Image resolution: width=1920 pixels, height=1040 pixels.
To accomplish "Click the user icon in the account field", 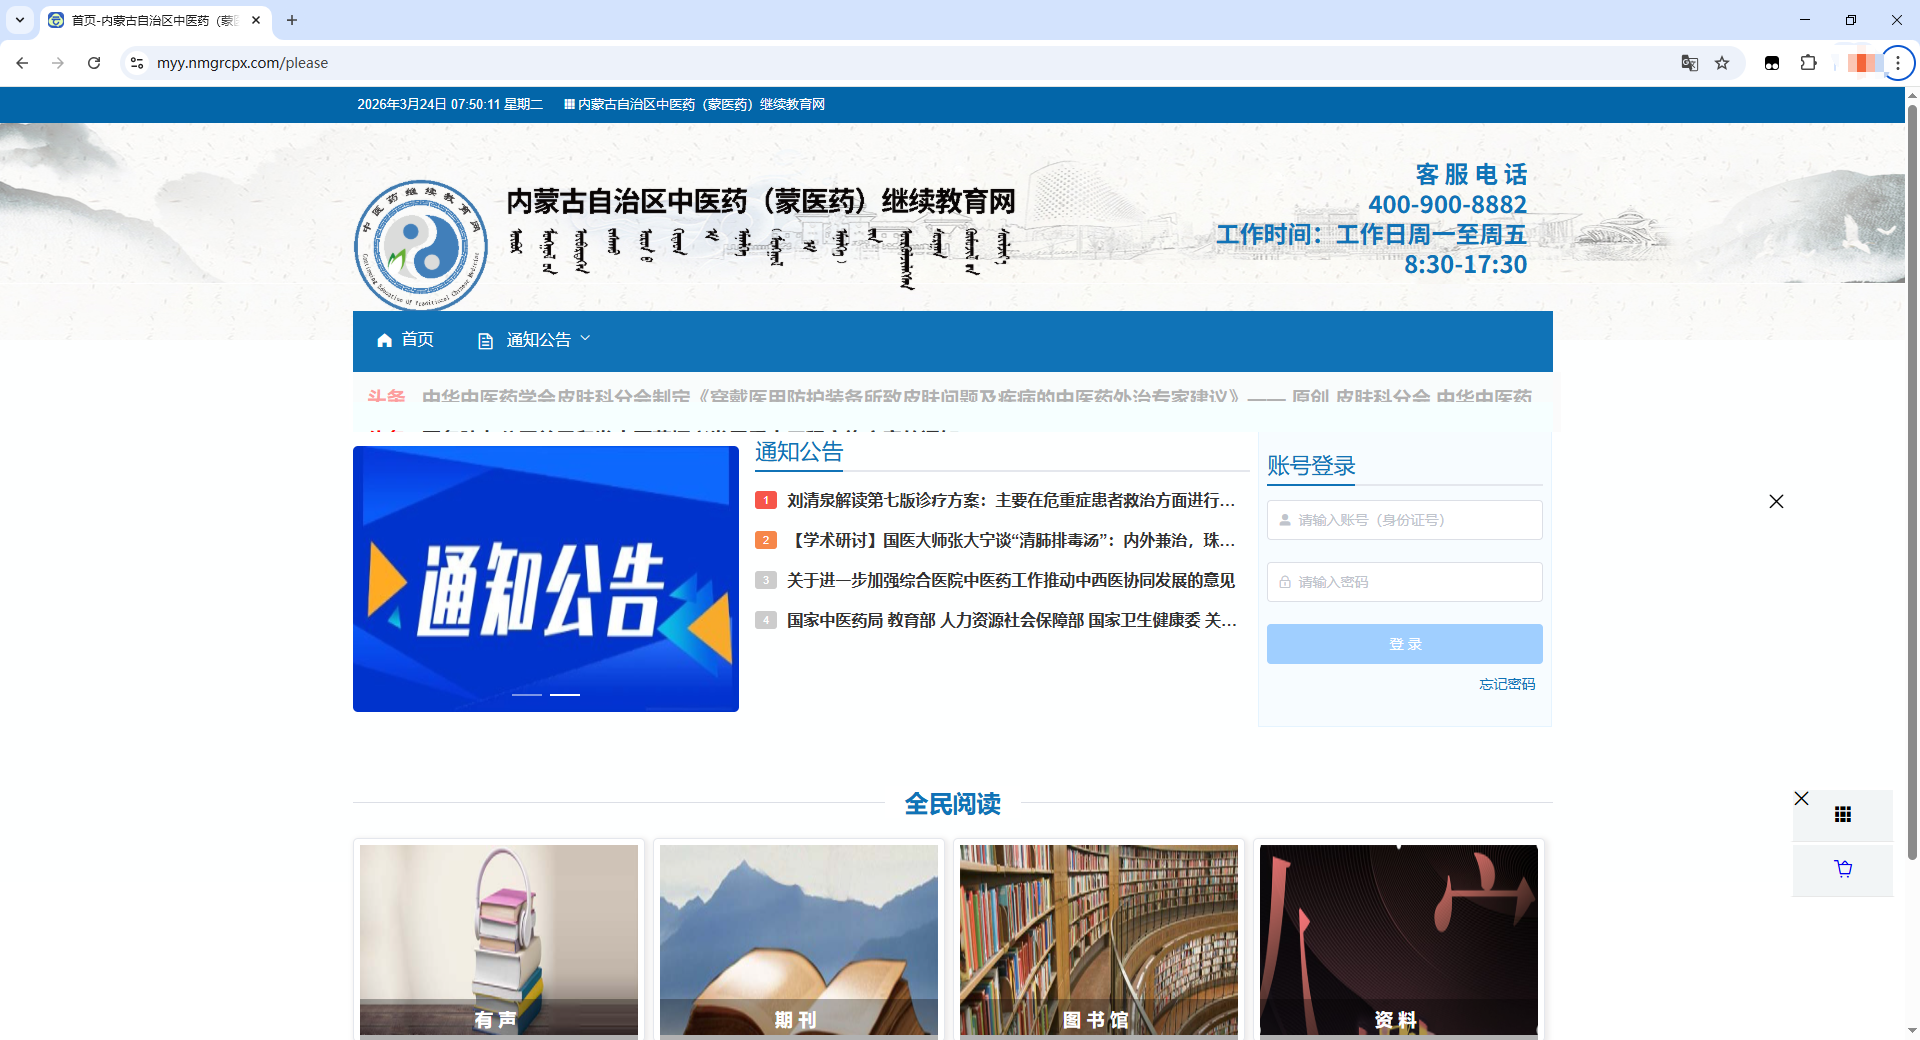I will coord(1285,520).
